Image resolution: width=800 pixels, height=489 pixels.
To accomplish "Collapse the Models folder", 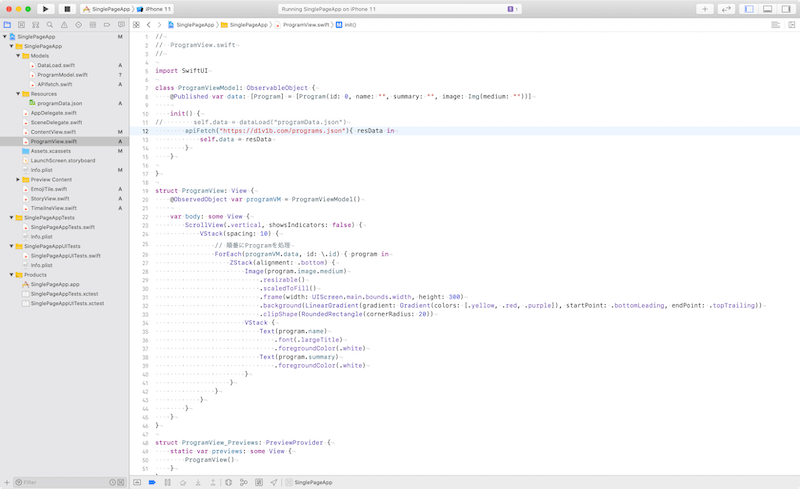I will point(18,56).
